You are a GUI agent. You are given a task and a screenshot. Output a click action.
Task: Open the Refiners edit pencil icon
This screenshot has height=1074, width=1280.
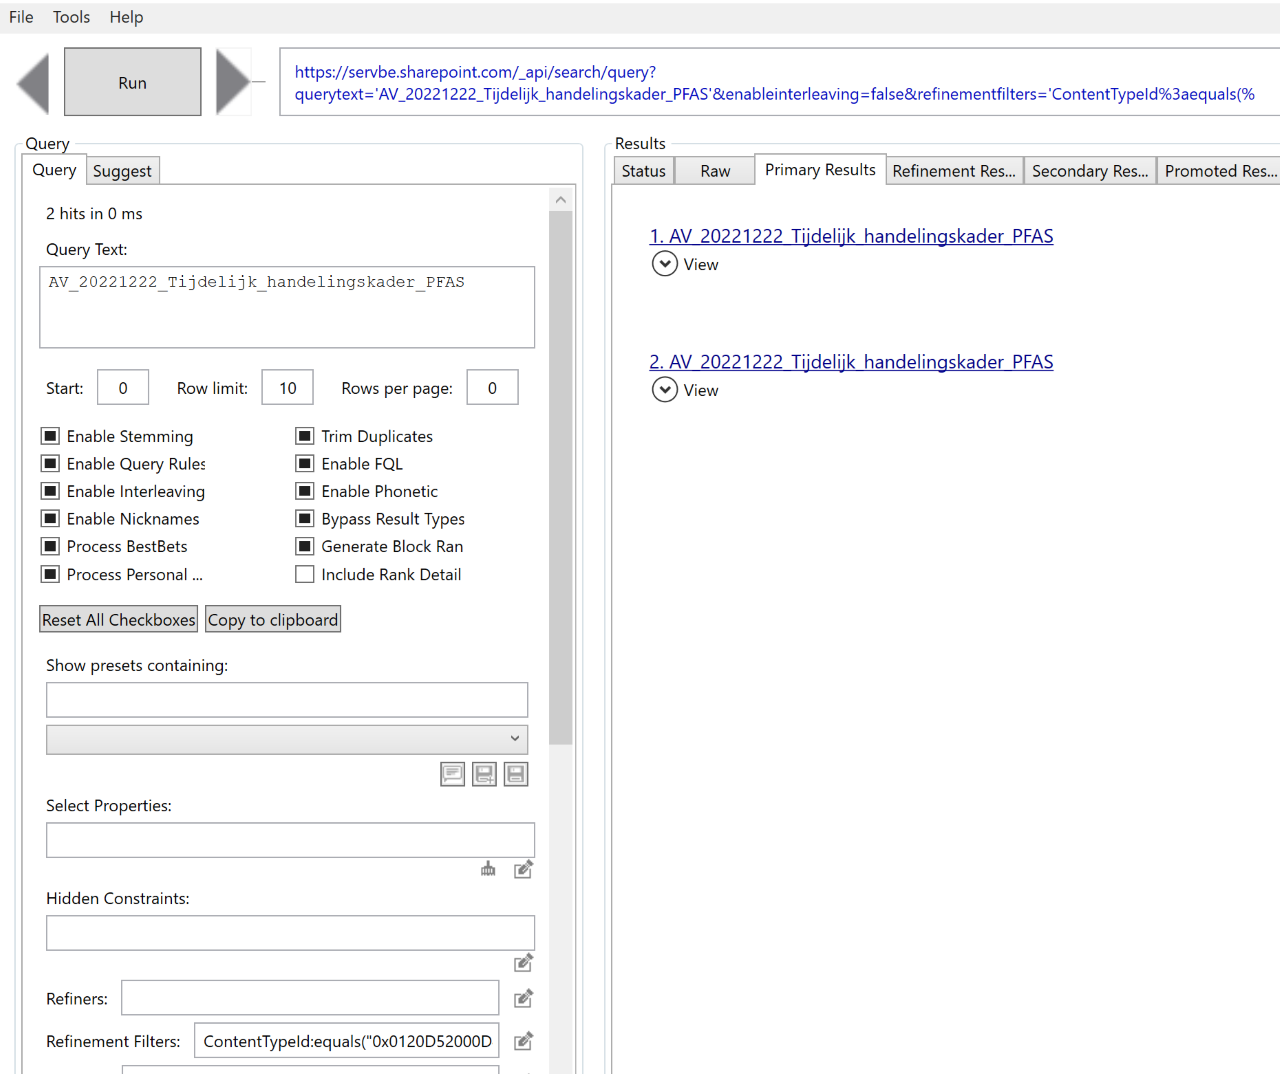point(523,998)
